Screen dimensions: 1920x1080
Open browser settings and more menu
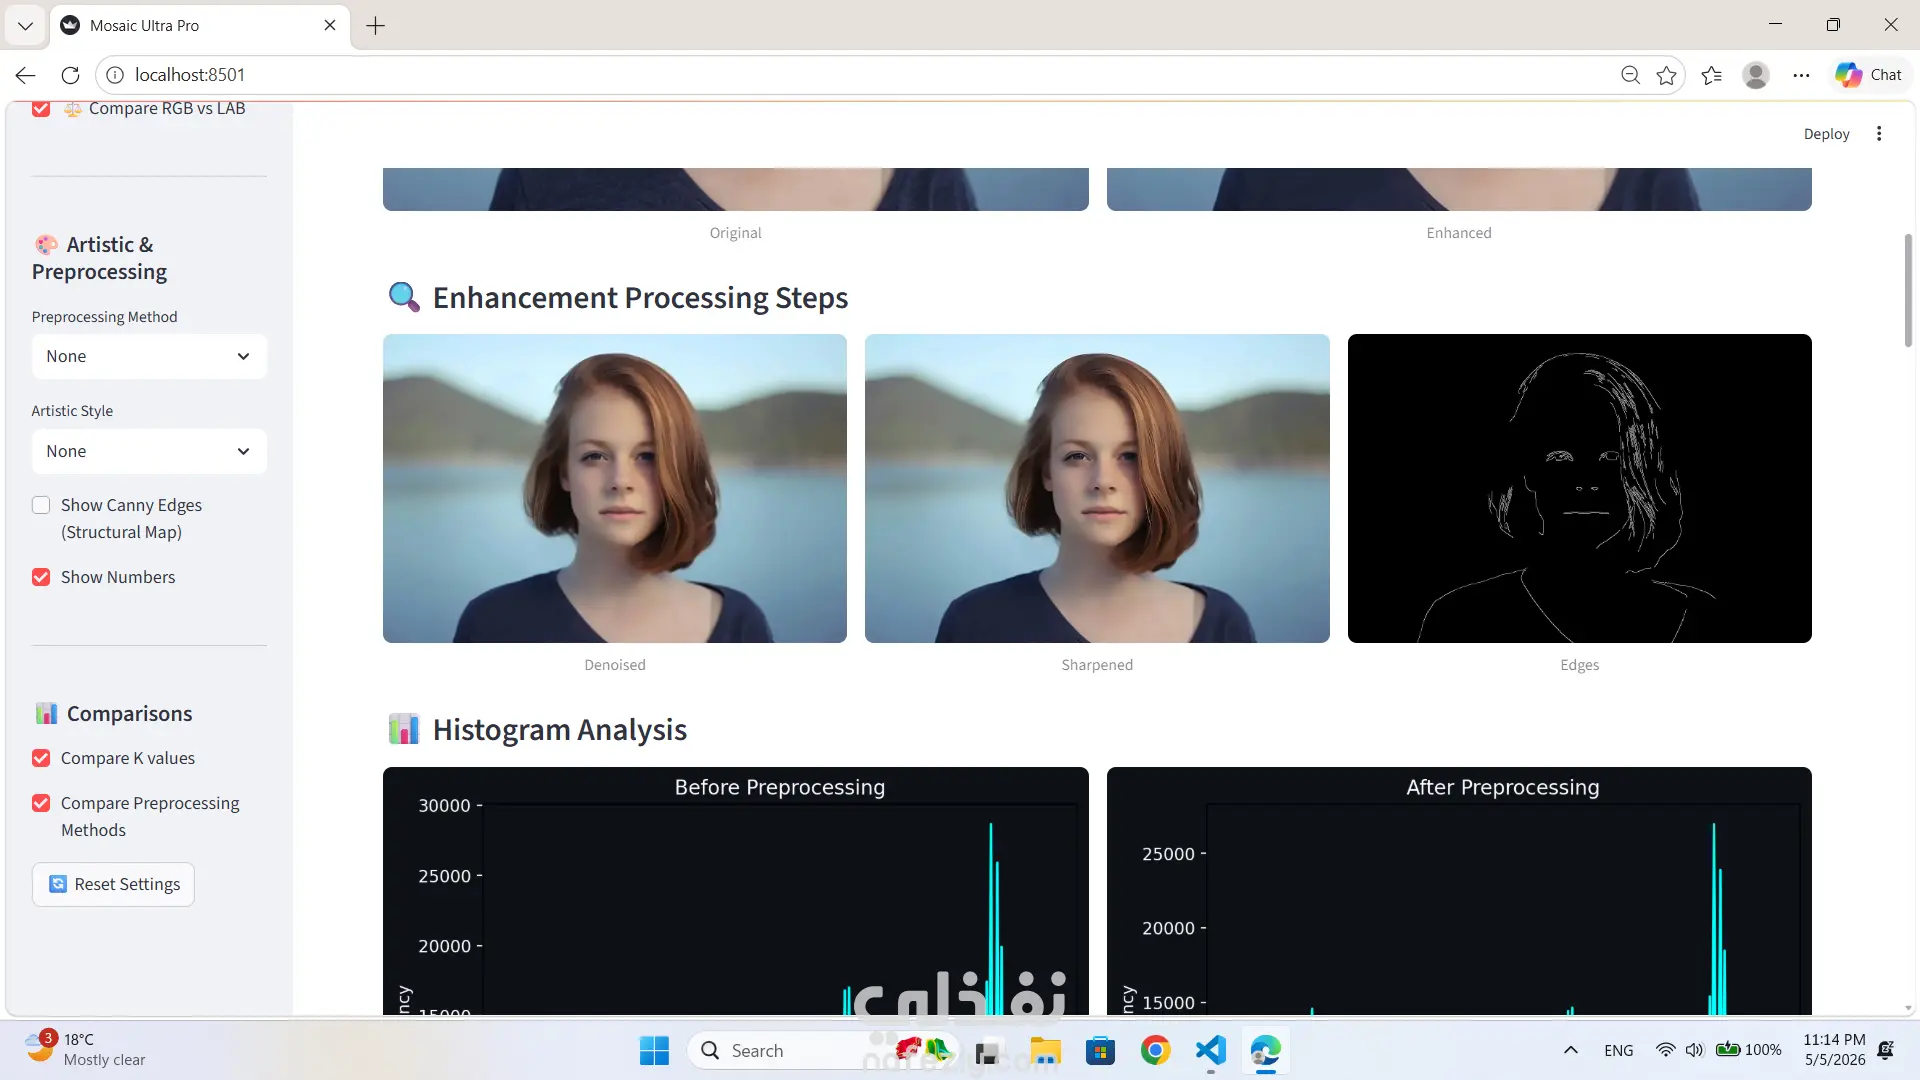[x=1801, y=75]
